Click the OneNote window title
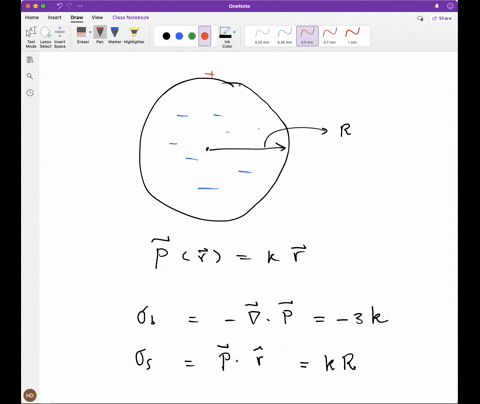The image size is (480, 404). [239, 6]
